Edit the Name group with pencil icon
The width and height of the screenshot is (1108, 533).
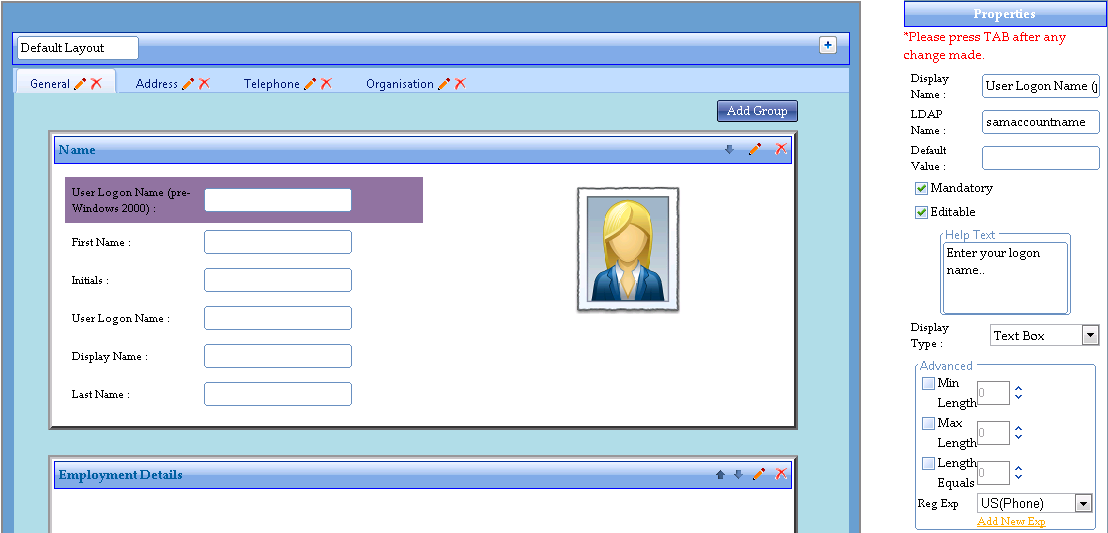click(755, 149)
